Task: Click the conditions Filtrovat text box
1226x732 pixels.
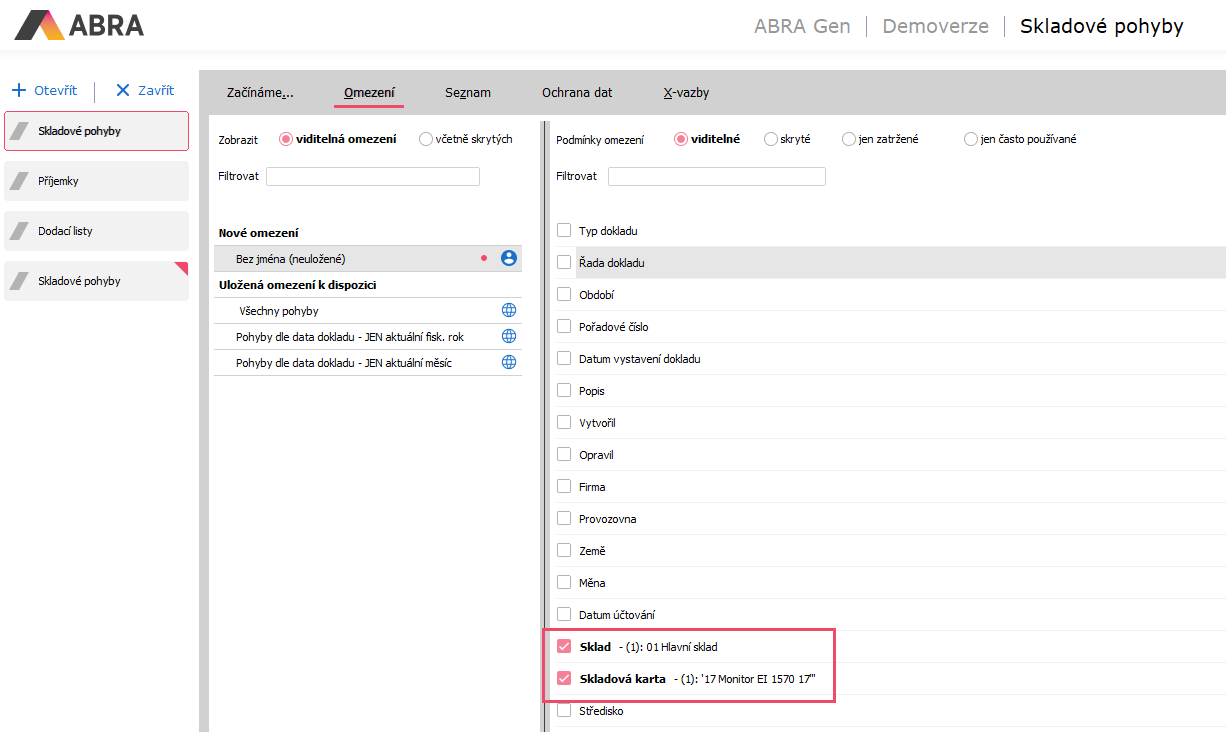Action: click(716, 176)
